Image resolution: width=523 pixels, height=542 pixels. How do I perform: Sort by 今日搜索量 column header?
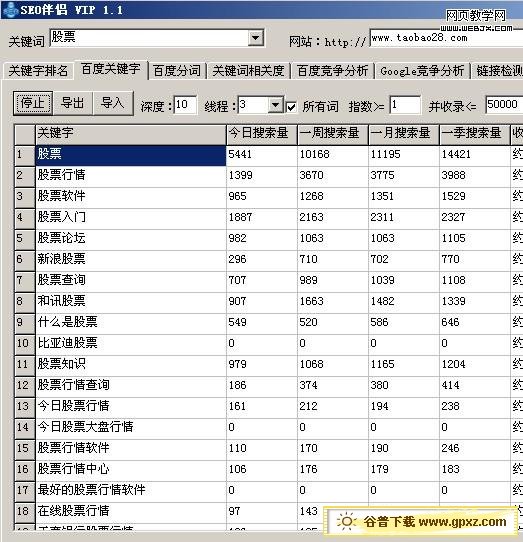pyautogui.click(x=262, y=134)
